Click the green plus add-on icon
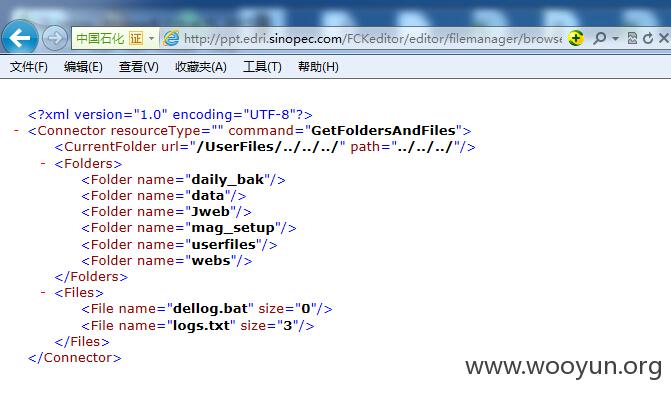Viewport: 671px width, 395px height. [576, 39]
